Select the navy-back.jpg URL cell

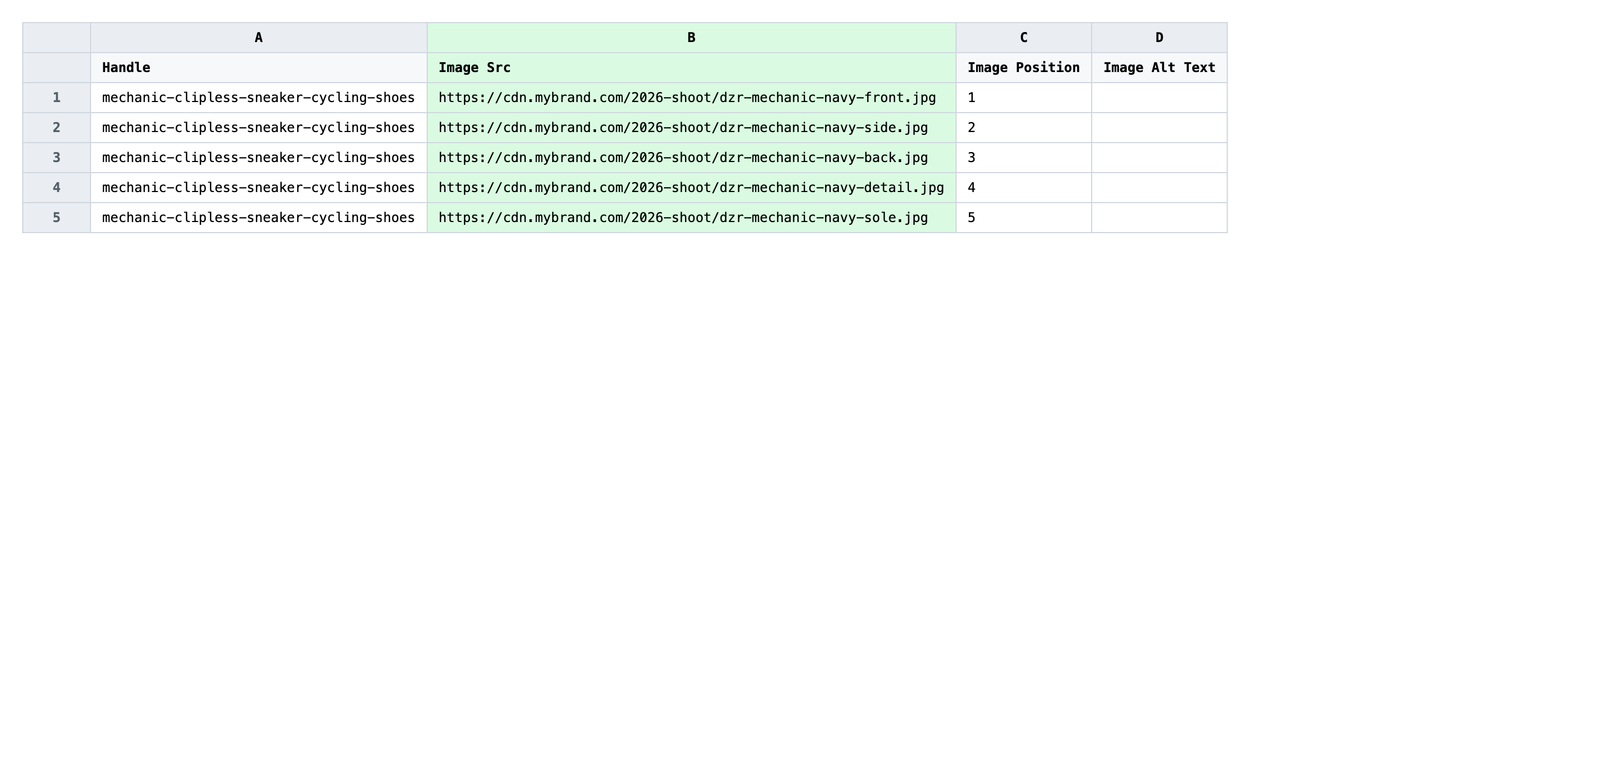coord(691,158)
